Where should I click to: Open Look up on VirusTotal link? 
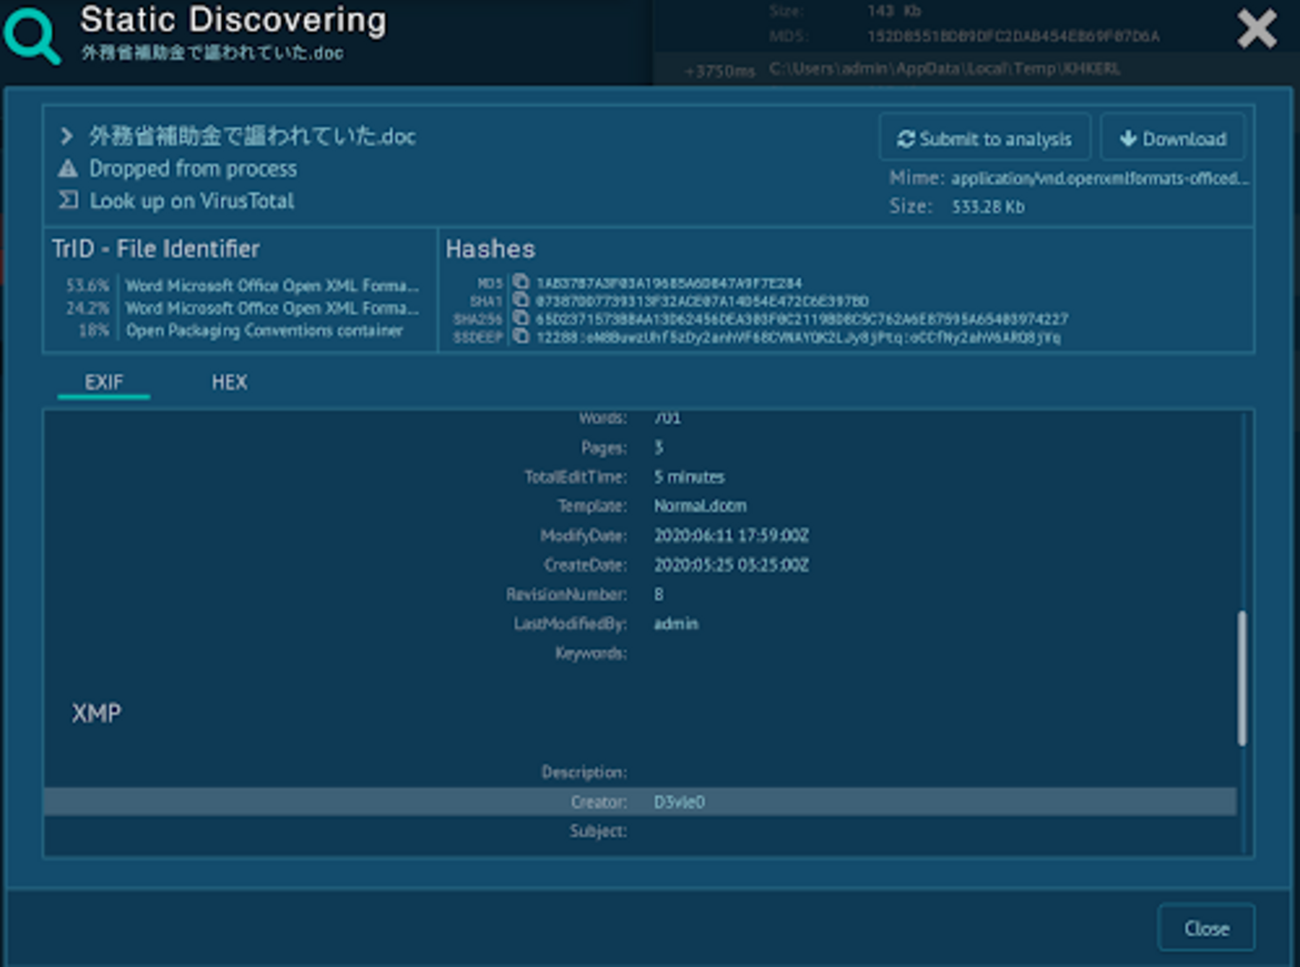[191, 201]
